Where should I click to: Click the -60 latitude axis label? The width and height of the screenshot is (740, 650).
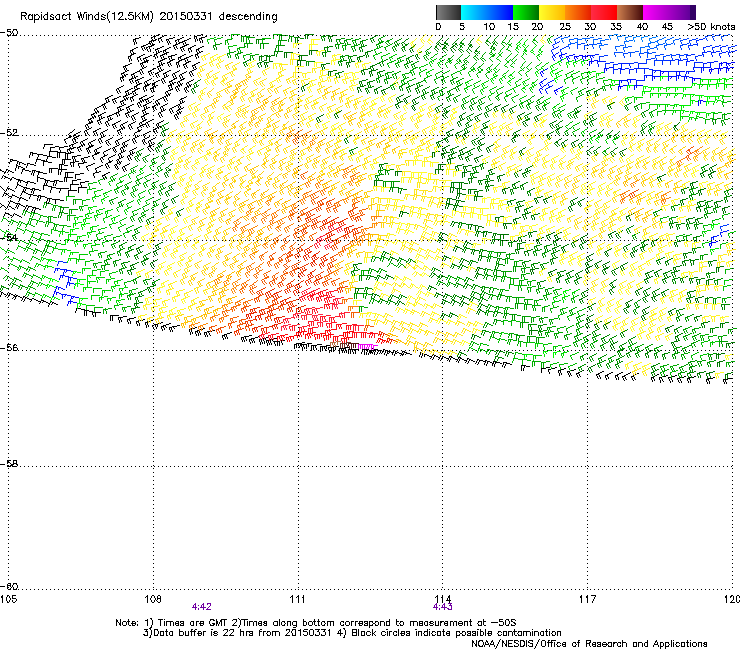9,587
